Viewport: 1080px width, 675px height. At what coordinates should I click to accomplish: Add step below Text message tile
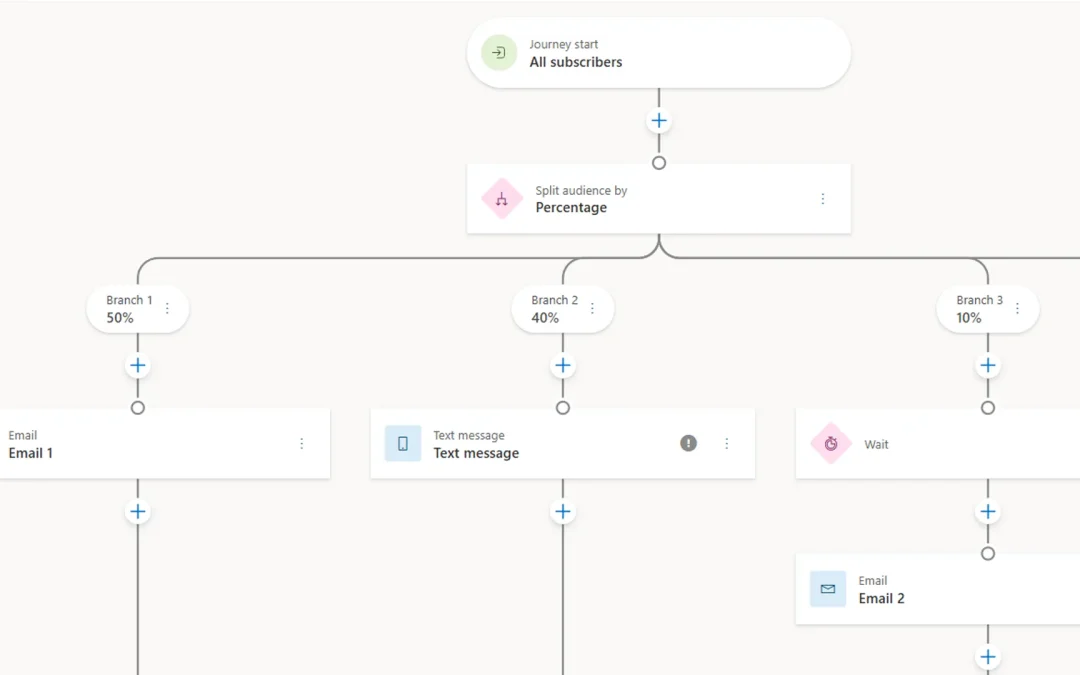[x=563, y=512]
